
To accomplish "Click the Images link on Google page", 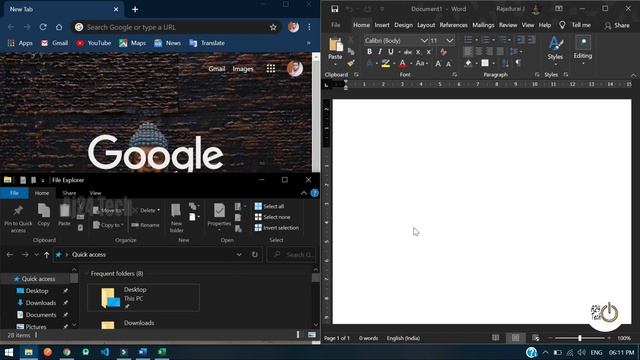I will coord(243,69).
